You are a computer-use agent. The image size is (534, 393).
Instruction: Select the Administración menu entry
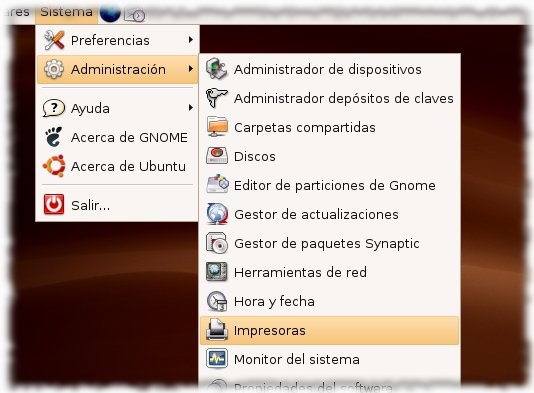[x=117, y=69]
